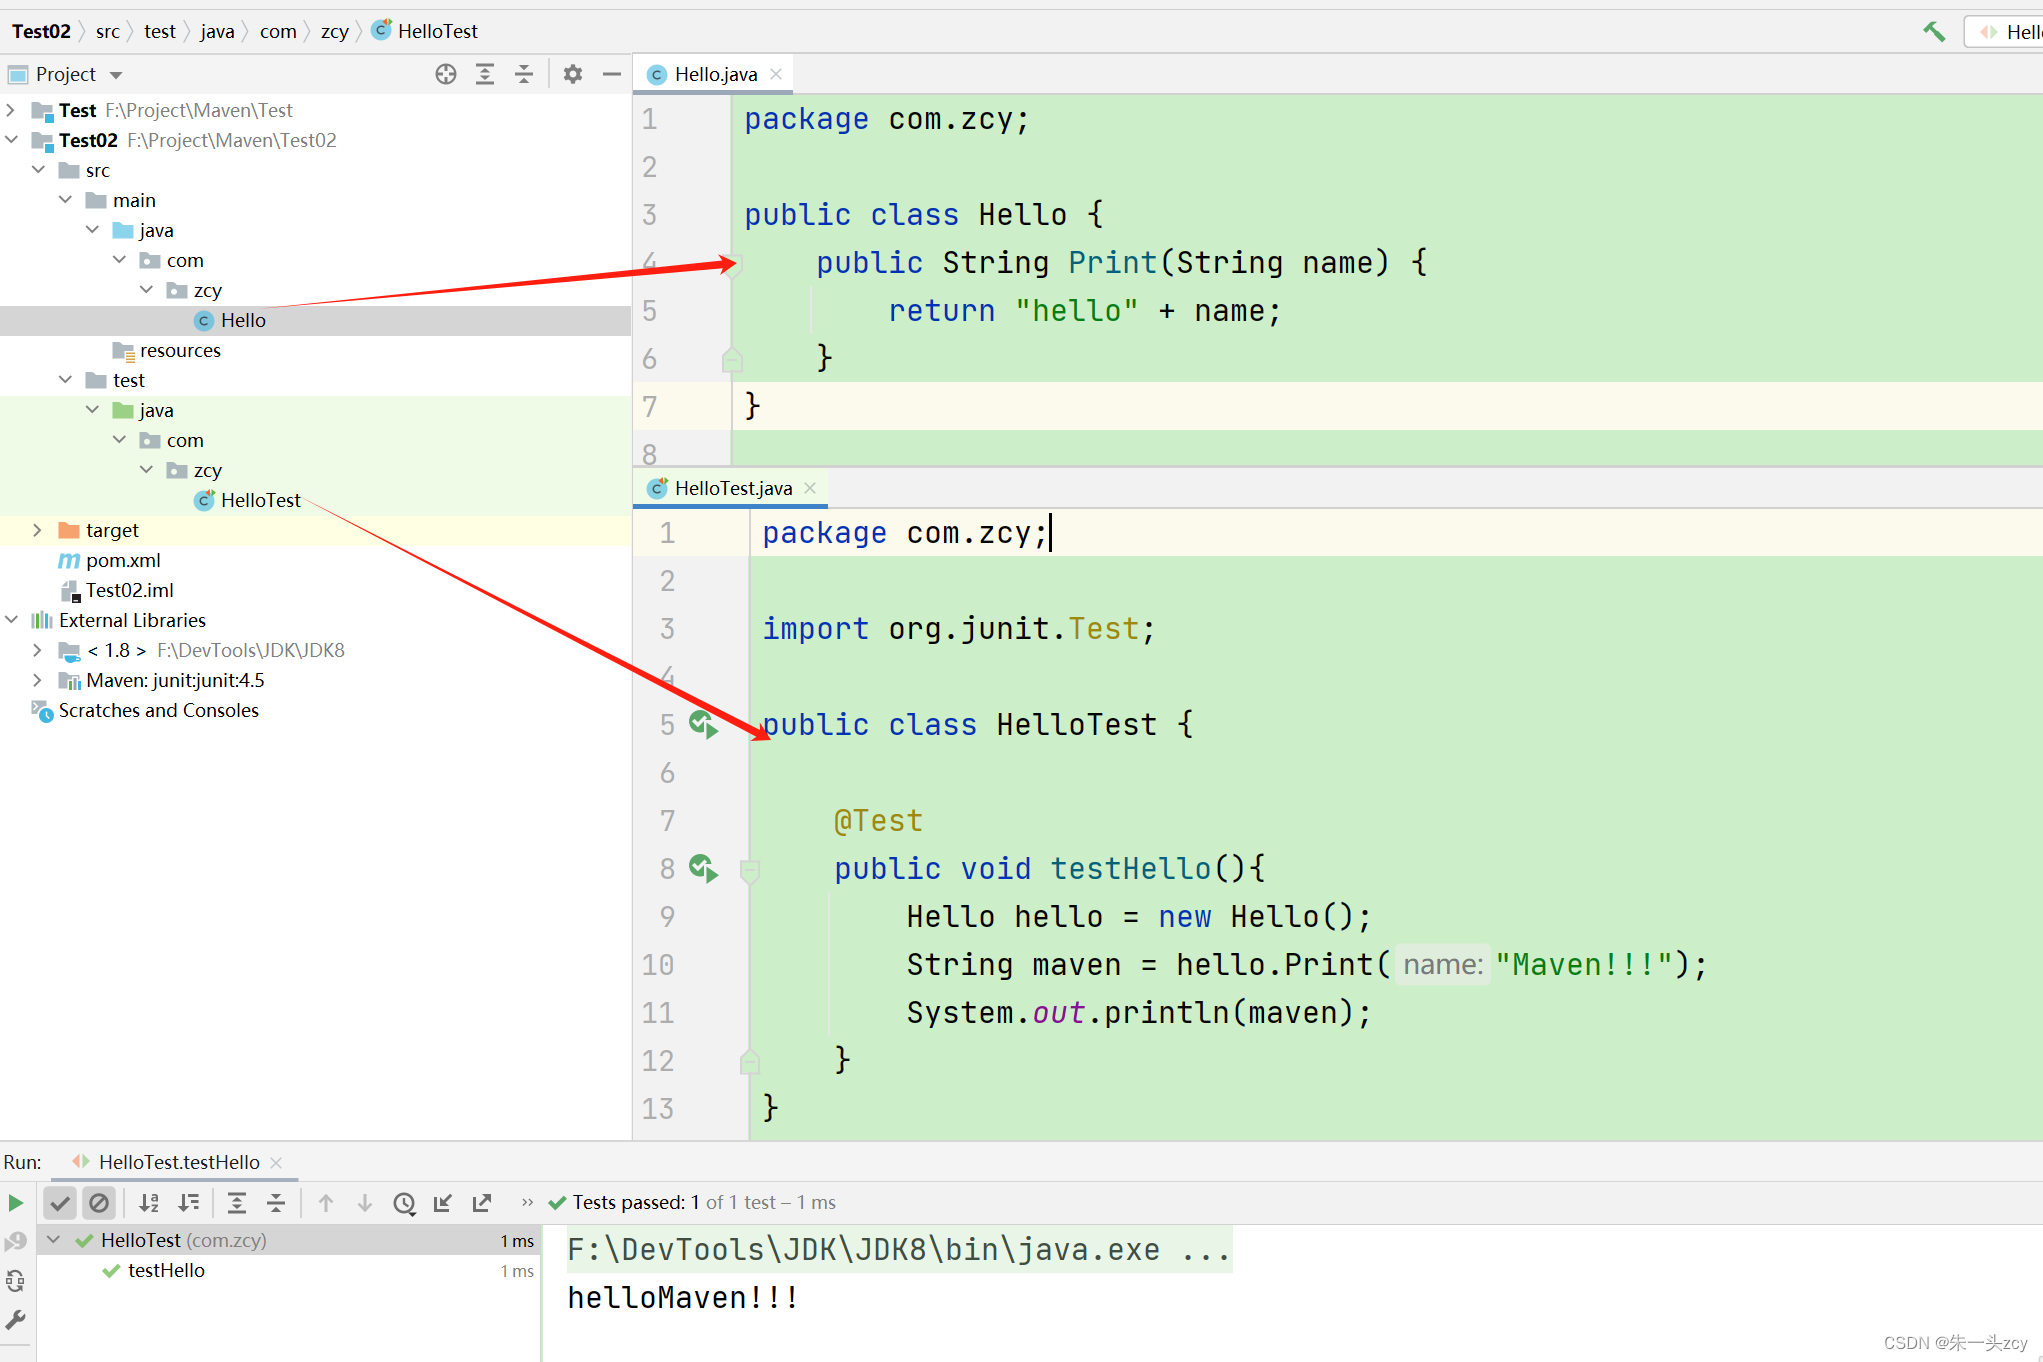Click console output helloMaven!!! line
Screen dimensions: 2043x1362
point(683,1297)
